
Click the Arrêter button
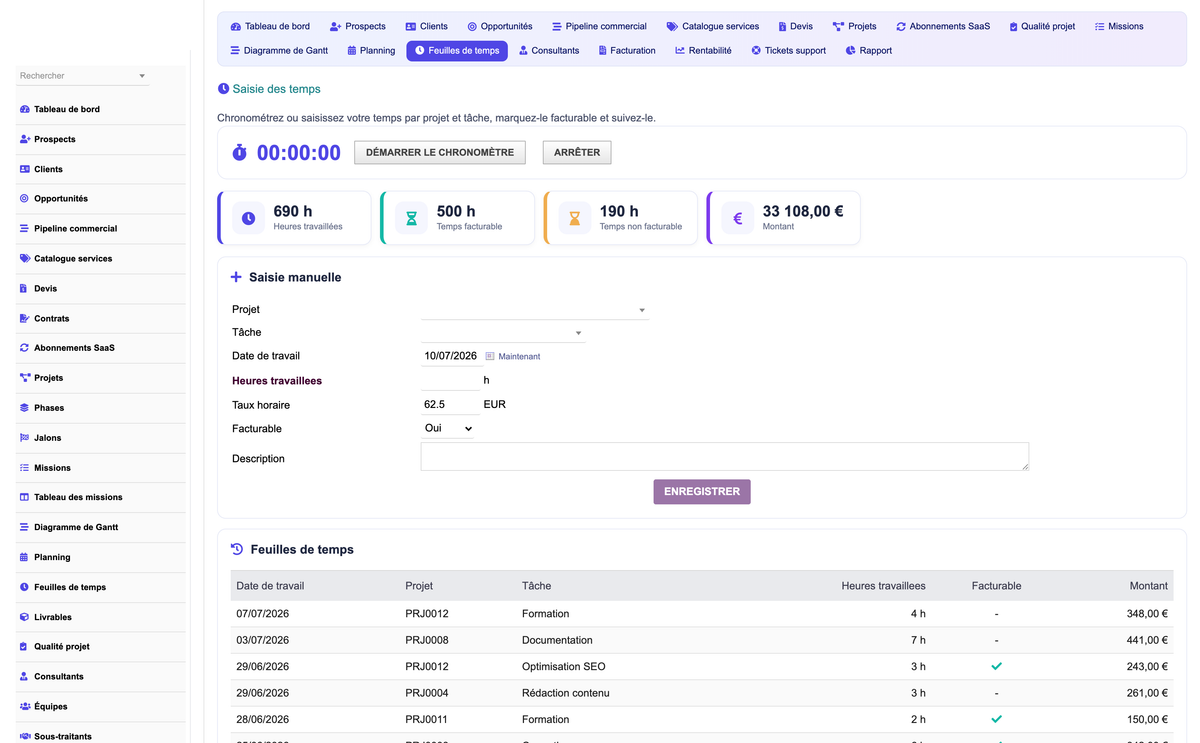tap(577, 153)
